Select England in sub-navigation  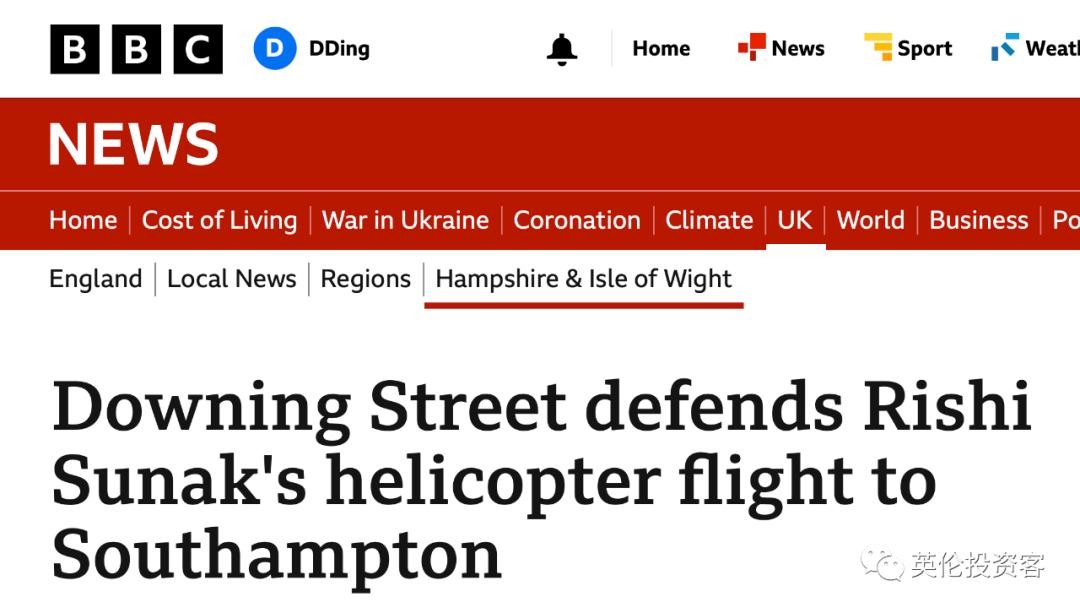pyautogui.click(x=96, y=279)
